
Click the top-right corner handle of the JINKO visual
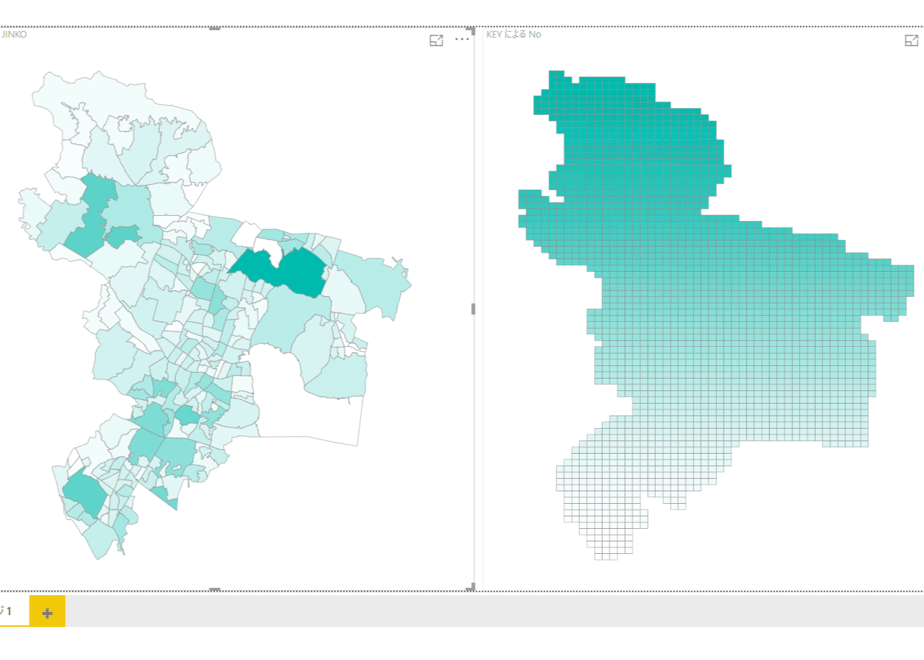coord(471,29)
